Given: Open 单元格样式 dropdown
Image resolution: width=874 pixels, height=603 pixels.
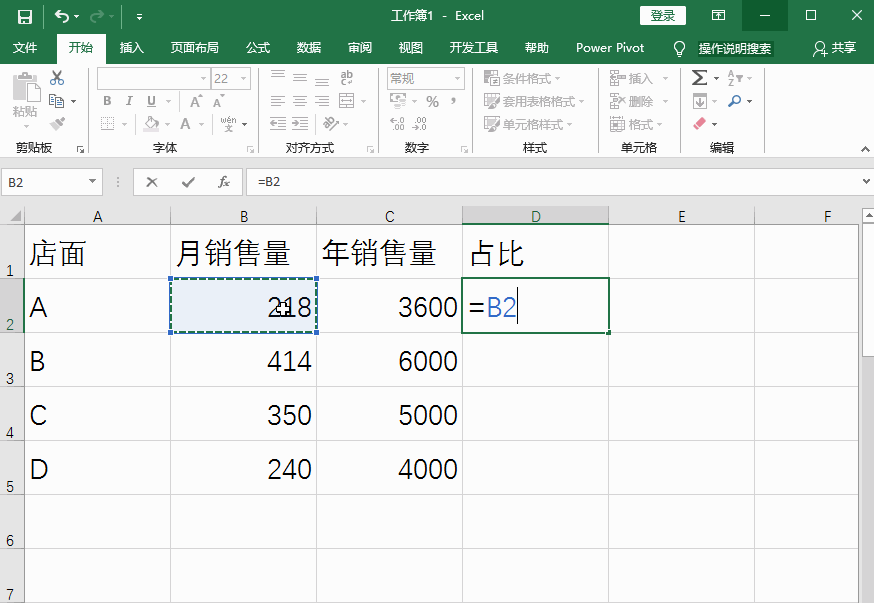Looking at the screenshot, I should [528, 124].
